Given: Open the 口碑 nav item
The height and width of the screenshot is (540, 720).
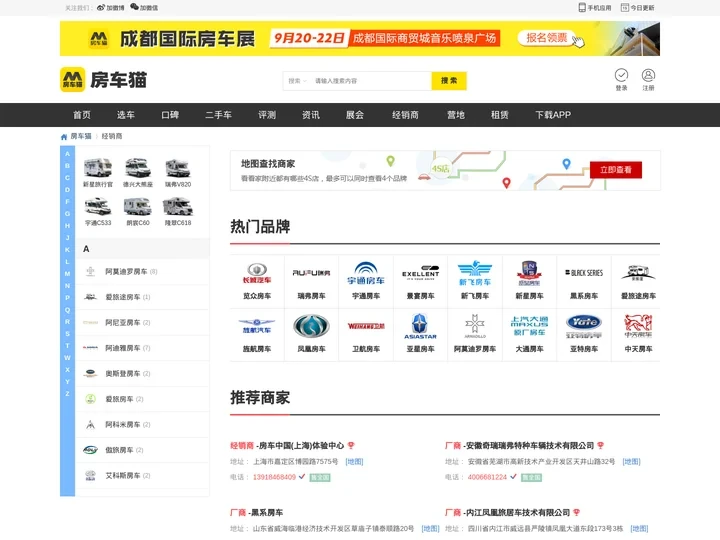Looking at the screenshot, I should tap(170, 115).
